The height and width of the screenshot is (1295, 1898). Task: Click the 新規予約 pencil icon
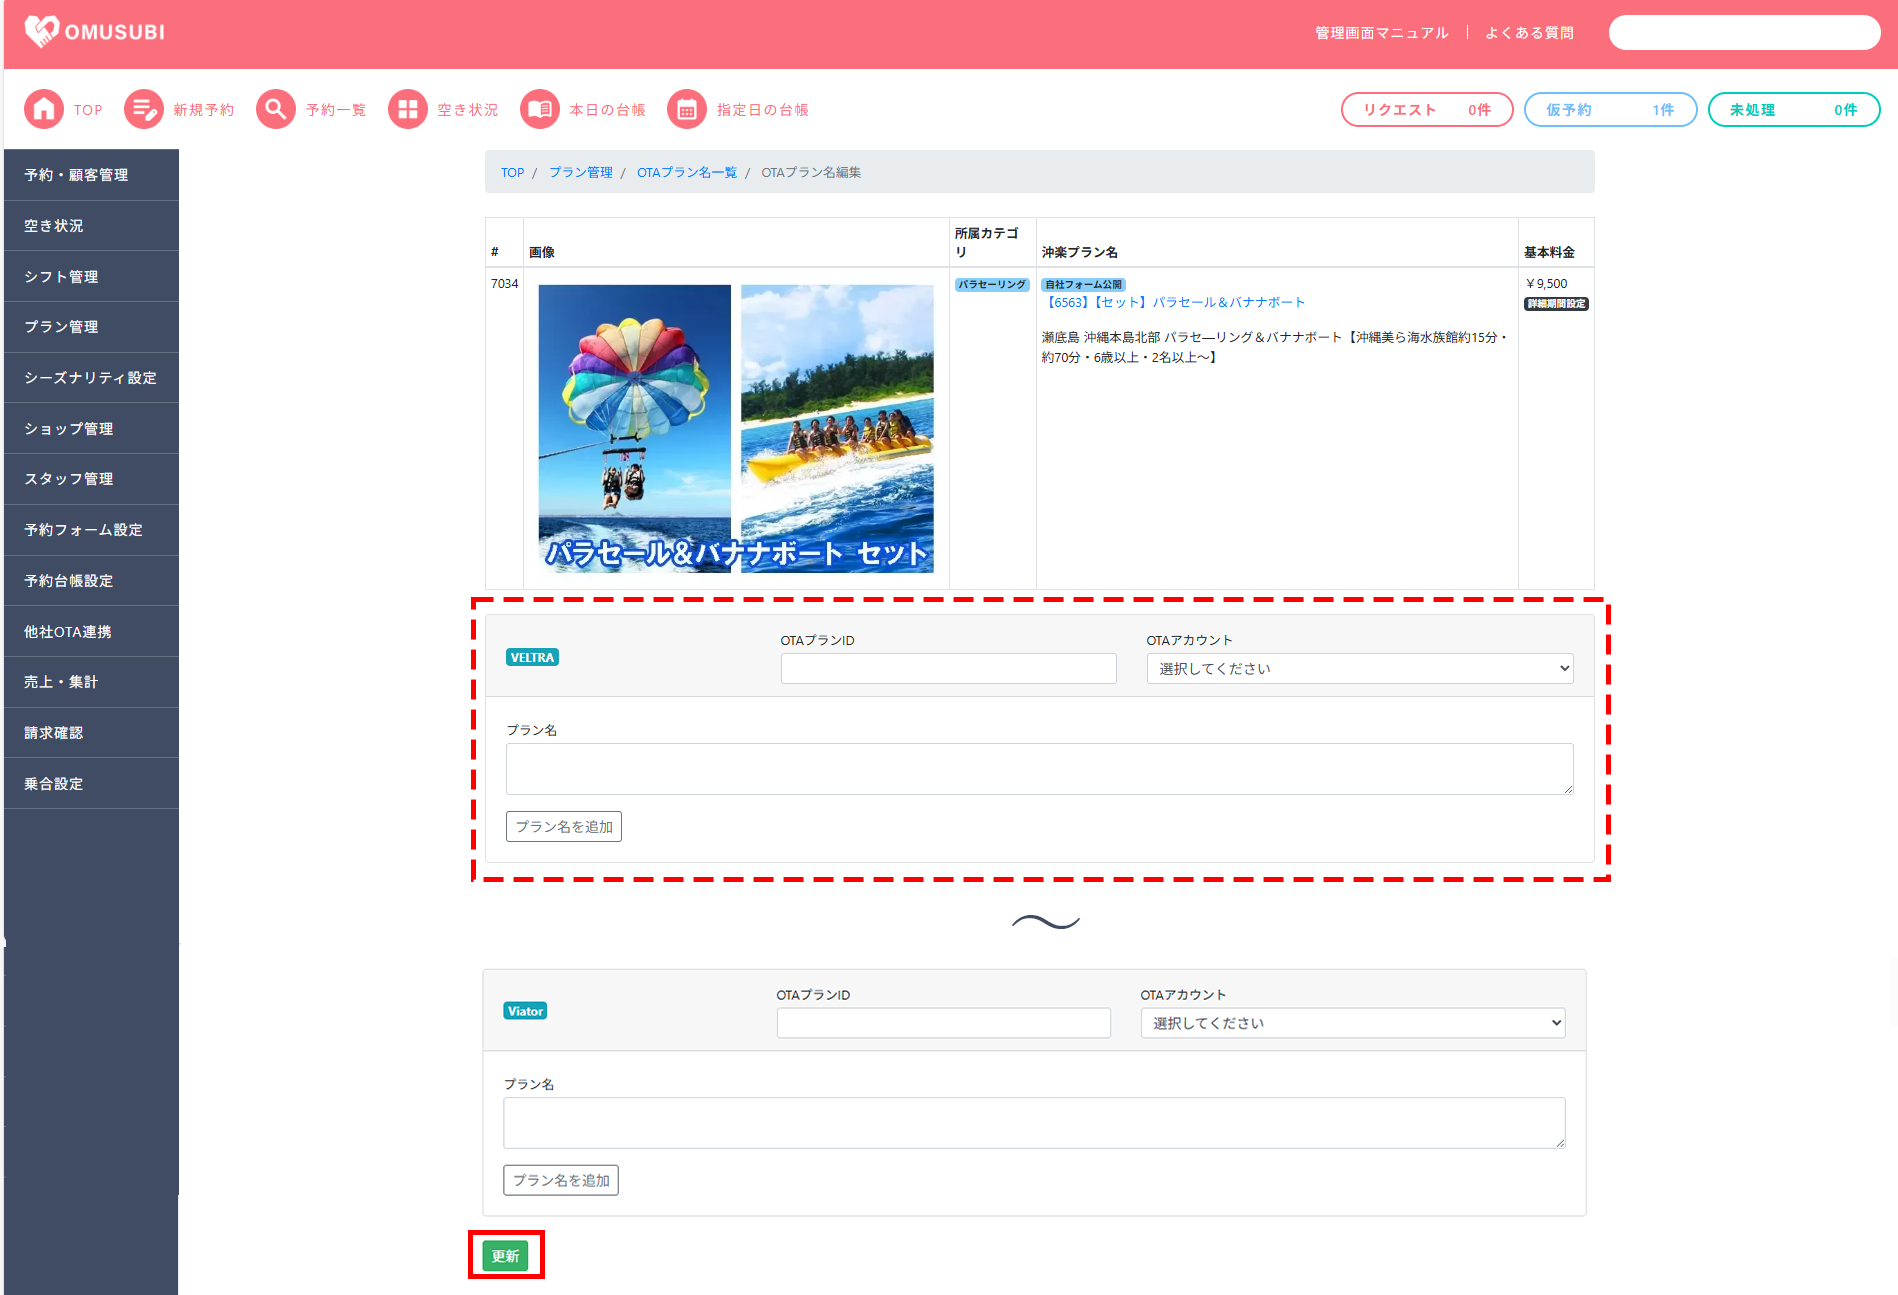144,110
